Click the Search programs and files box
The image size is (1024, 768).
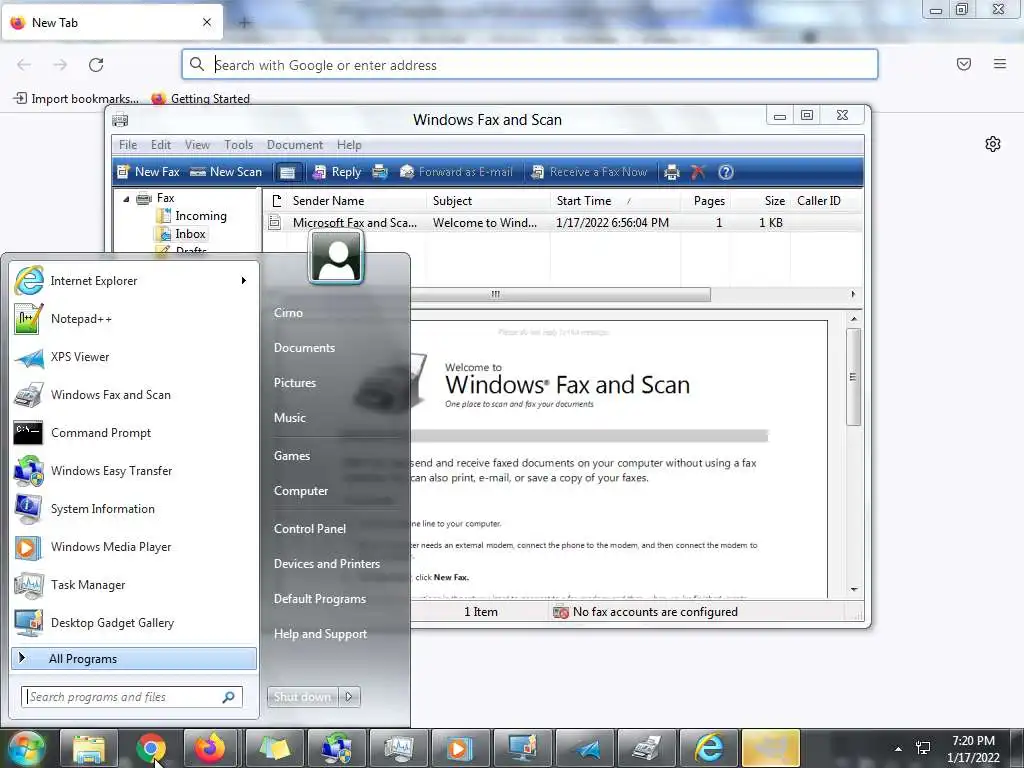[132, 697]
